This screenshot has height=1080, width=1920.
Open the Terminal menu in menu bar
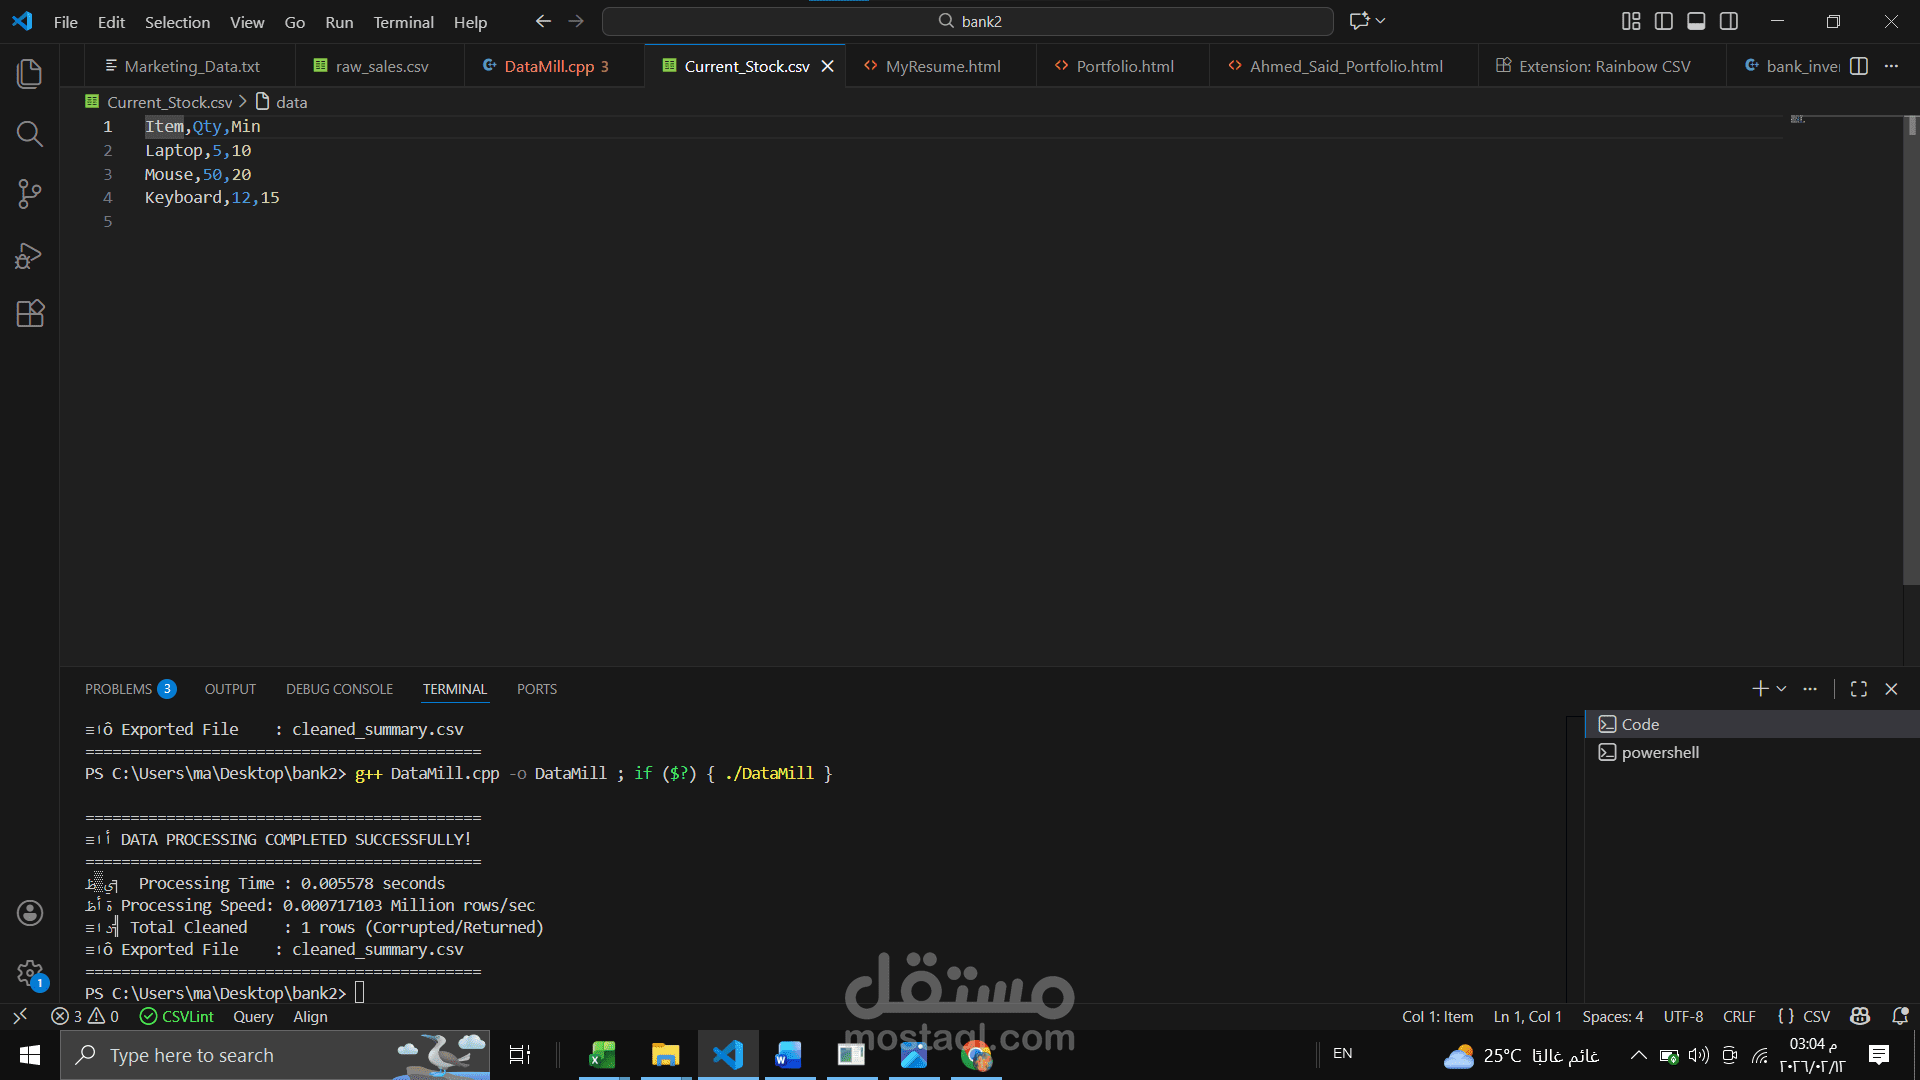[403, 22]
